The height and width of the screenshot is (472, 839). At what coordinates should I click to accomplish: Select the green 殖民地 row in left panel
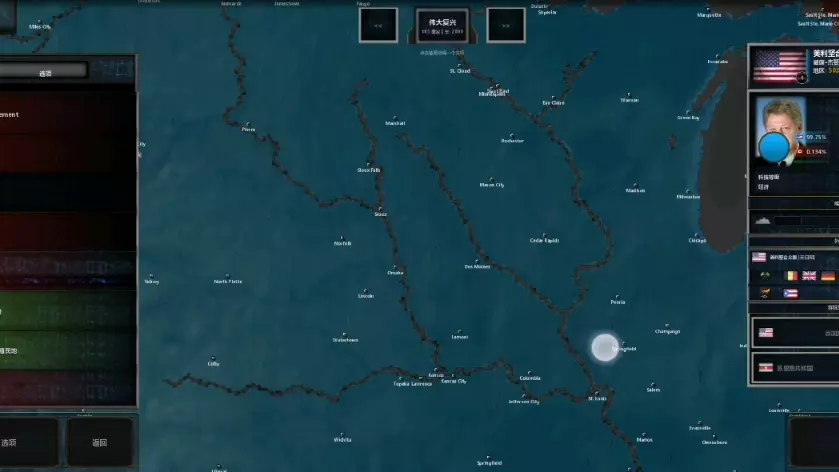68,351
